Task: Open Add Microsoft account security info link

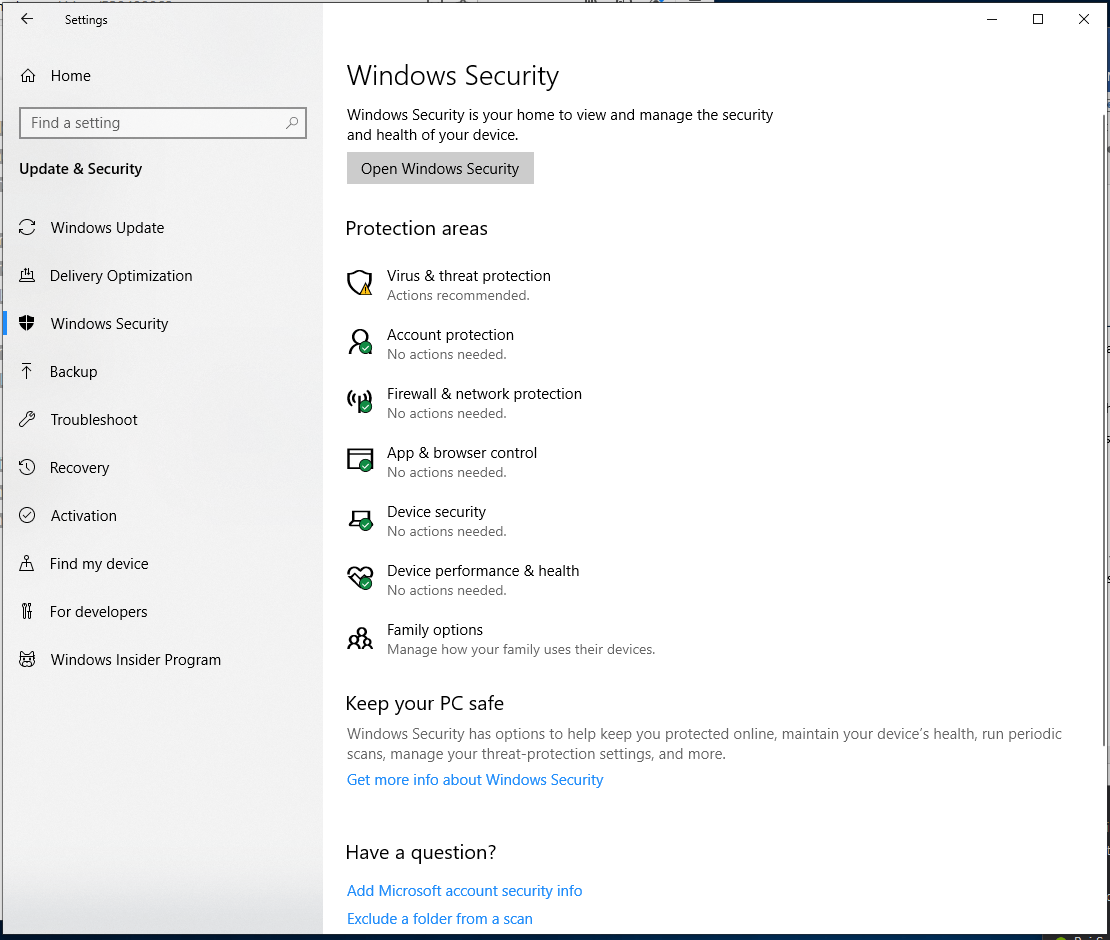Action: pos(464,890)
